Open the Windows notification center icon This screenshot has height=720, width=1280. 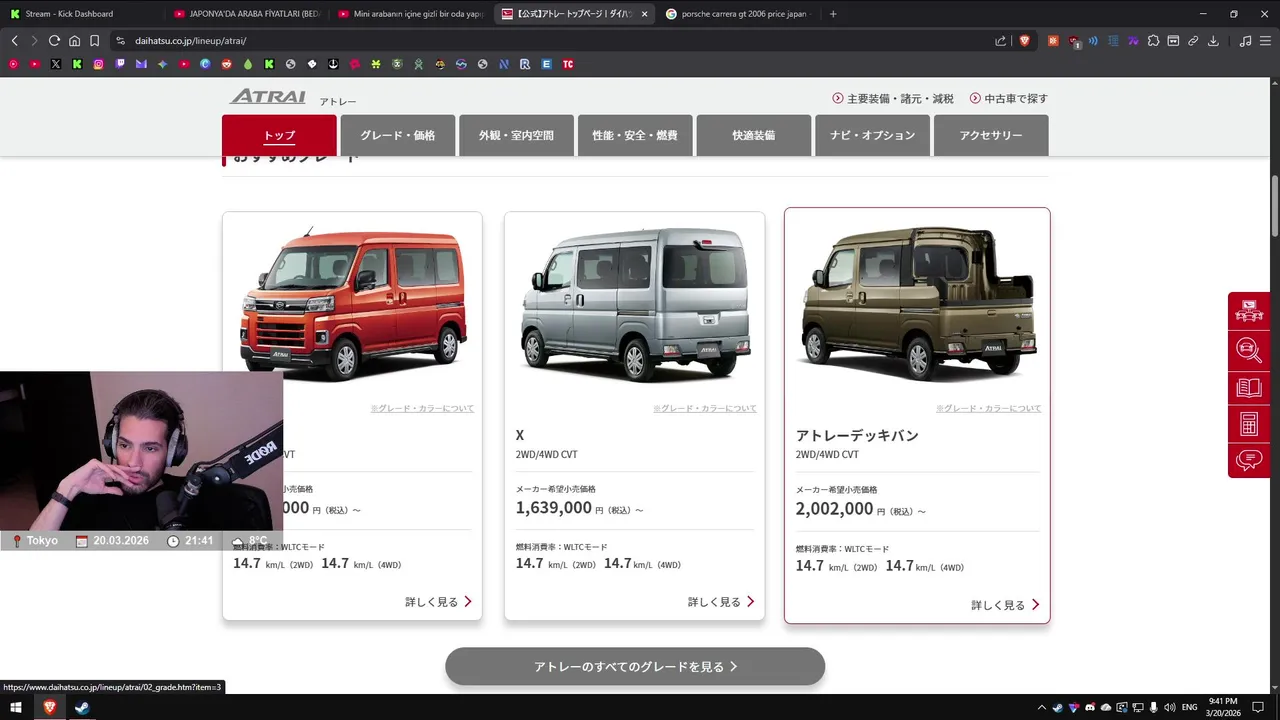click(1258, 707)
